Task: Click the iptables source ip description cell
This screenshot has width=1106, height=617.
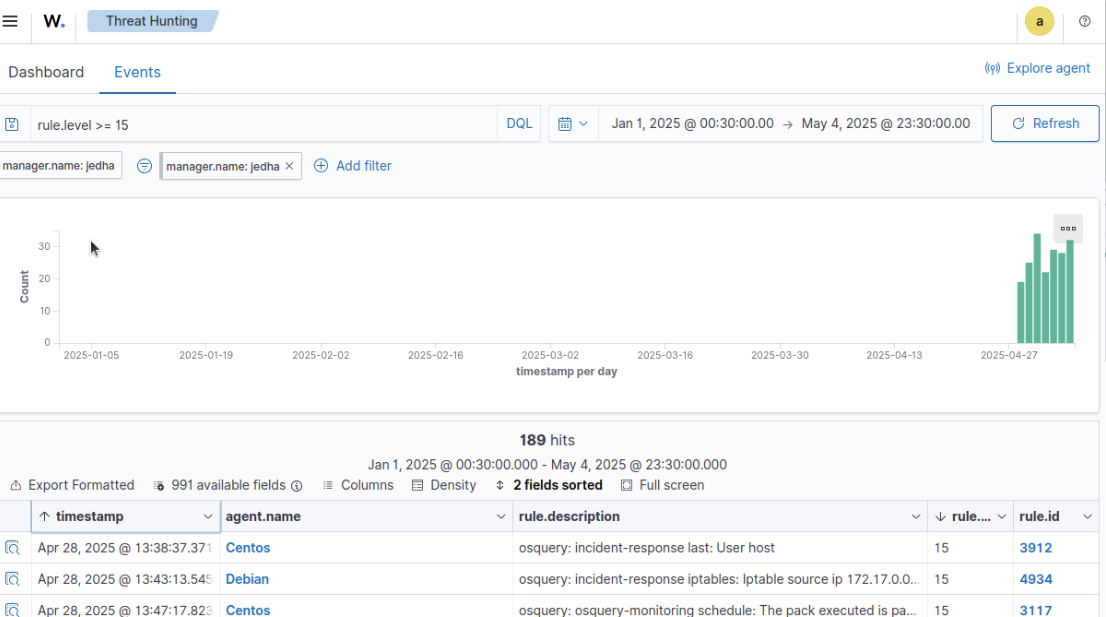Action: click(719, 579)
